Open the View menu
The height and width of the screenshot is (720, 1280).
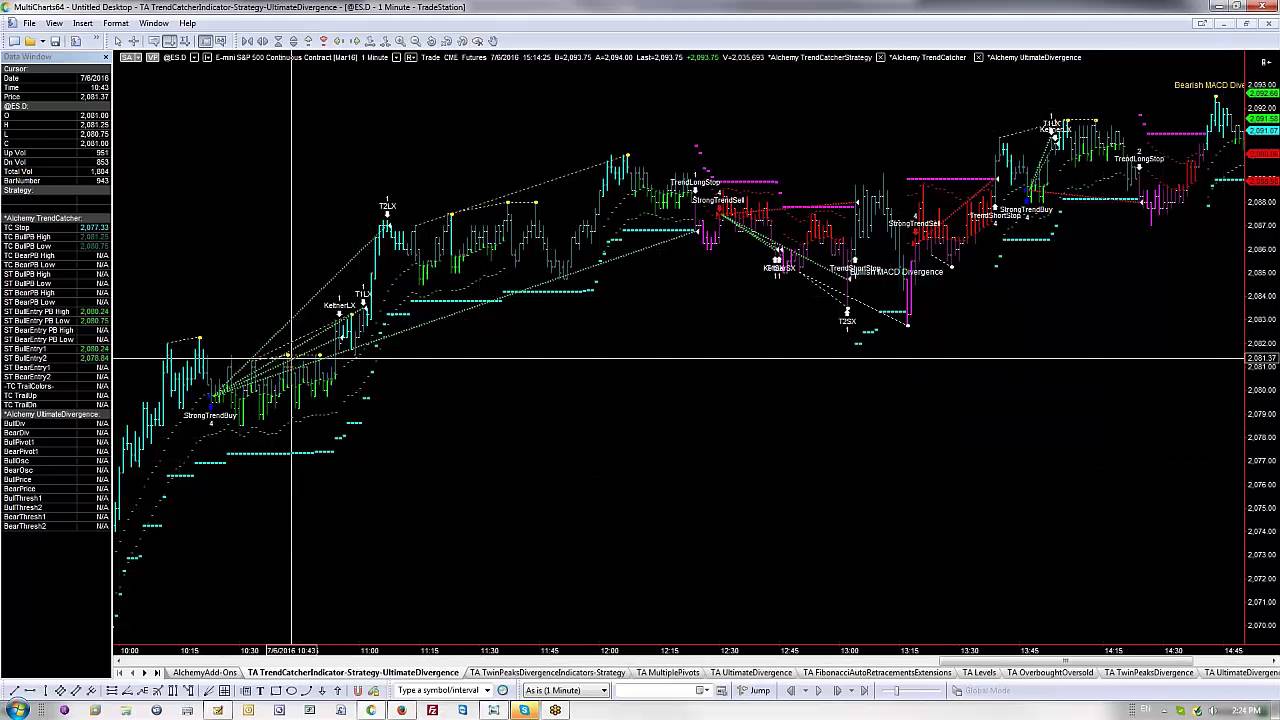tap(54, 23)
